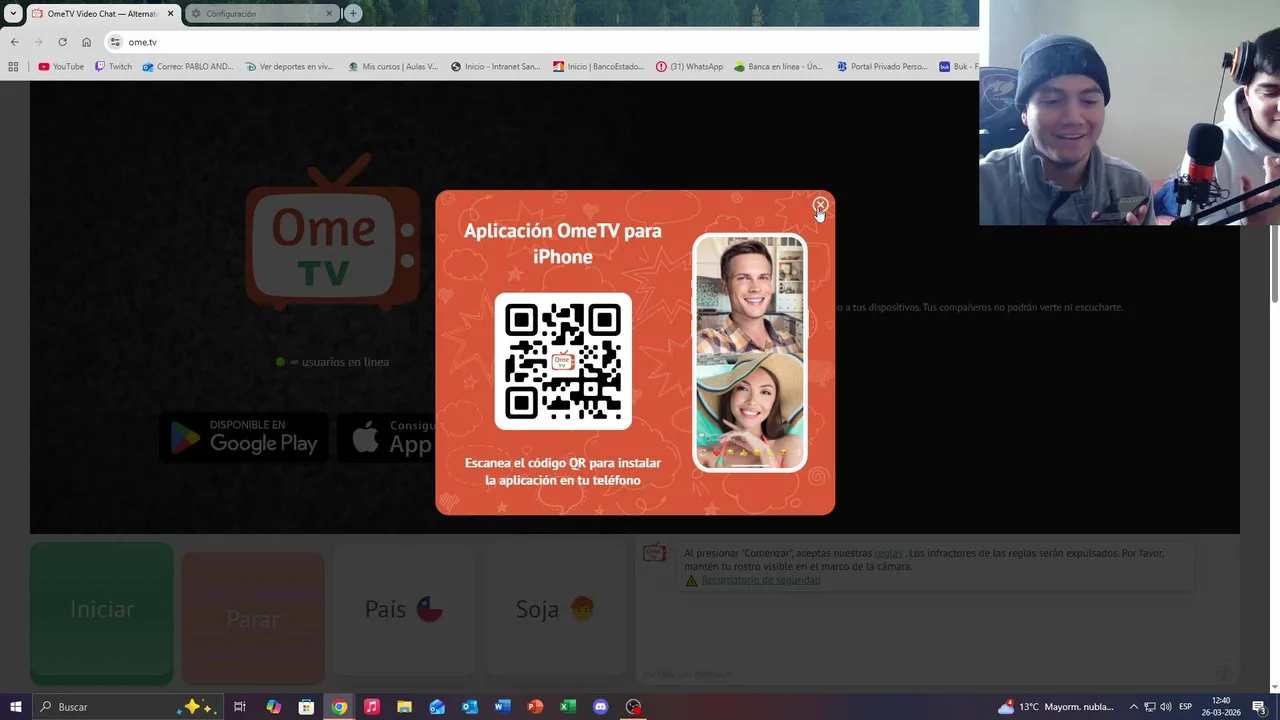Open the Mis cursos | Aulas V... bookmark
Viewport: 1280px width, 720px height.
pos(393,67)
